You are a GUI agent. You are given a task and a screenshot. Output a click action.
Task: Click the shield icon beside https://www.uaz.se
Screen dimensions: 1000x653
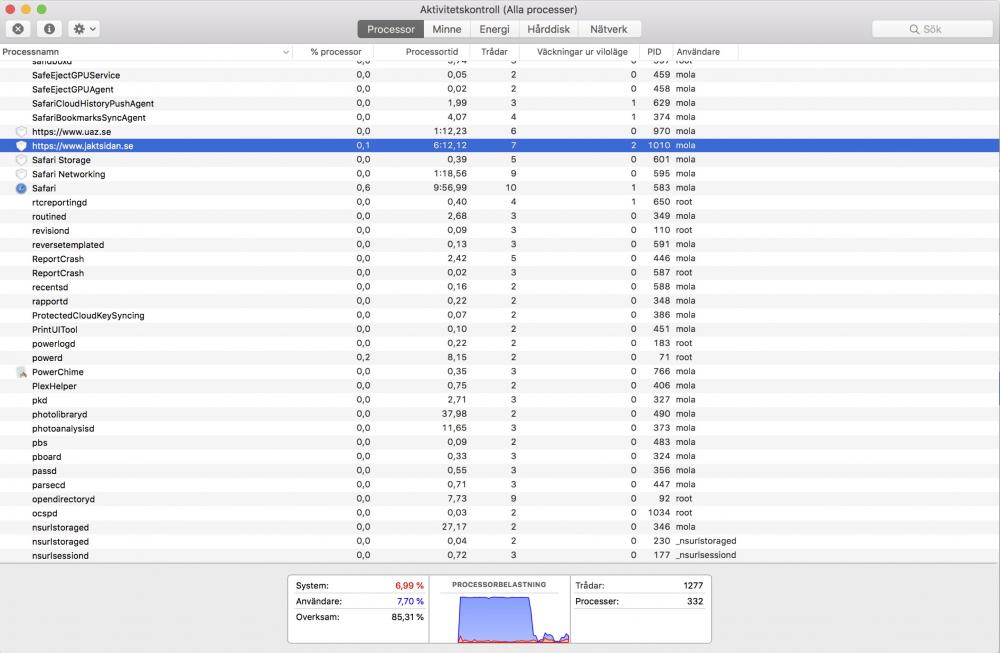point(21,132)
